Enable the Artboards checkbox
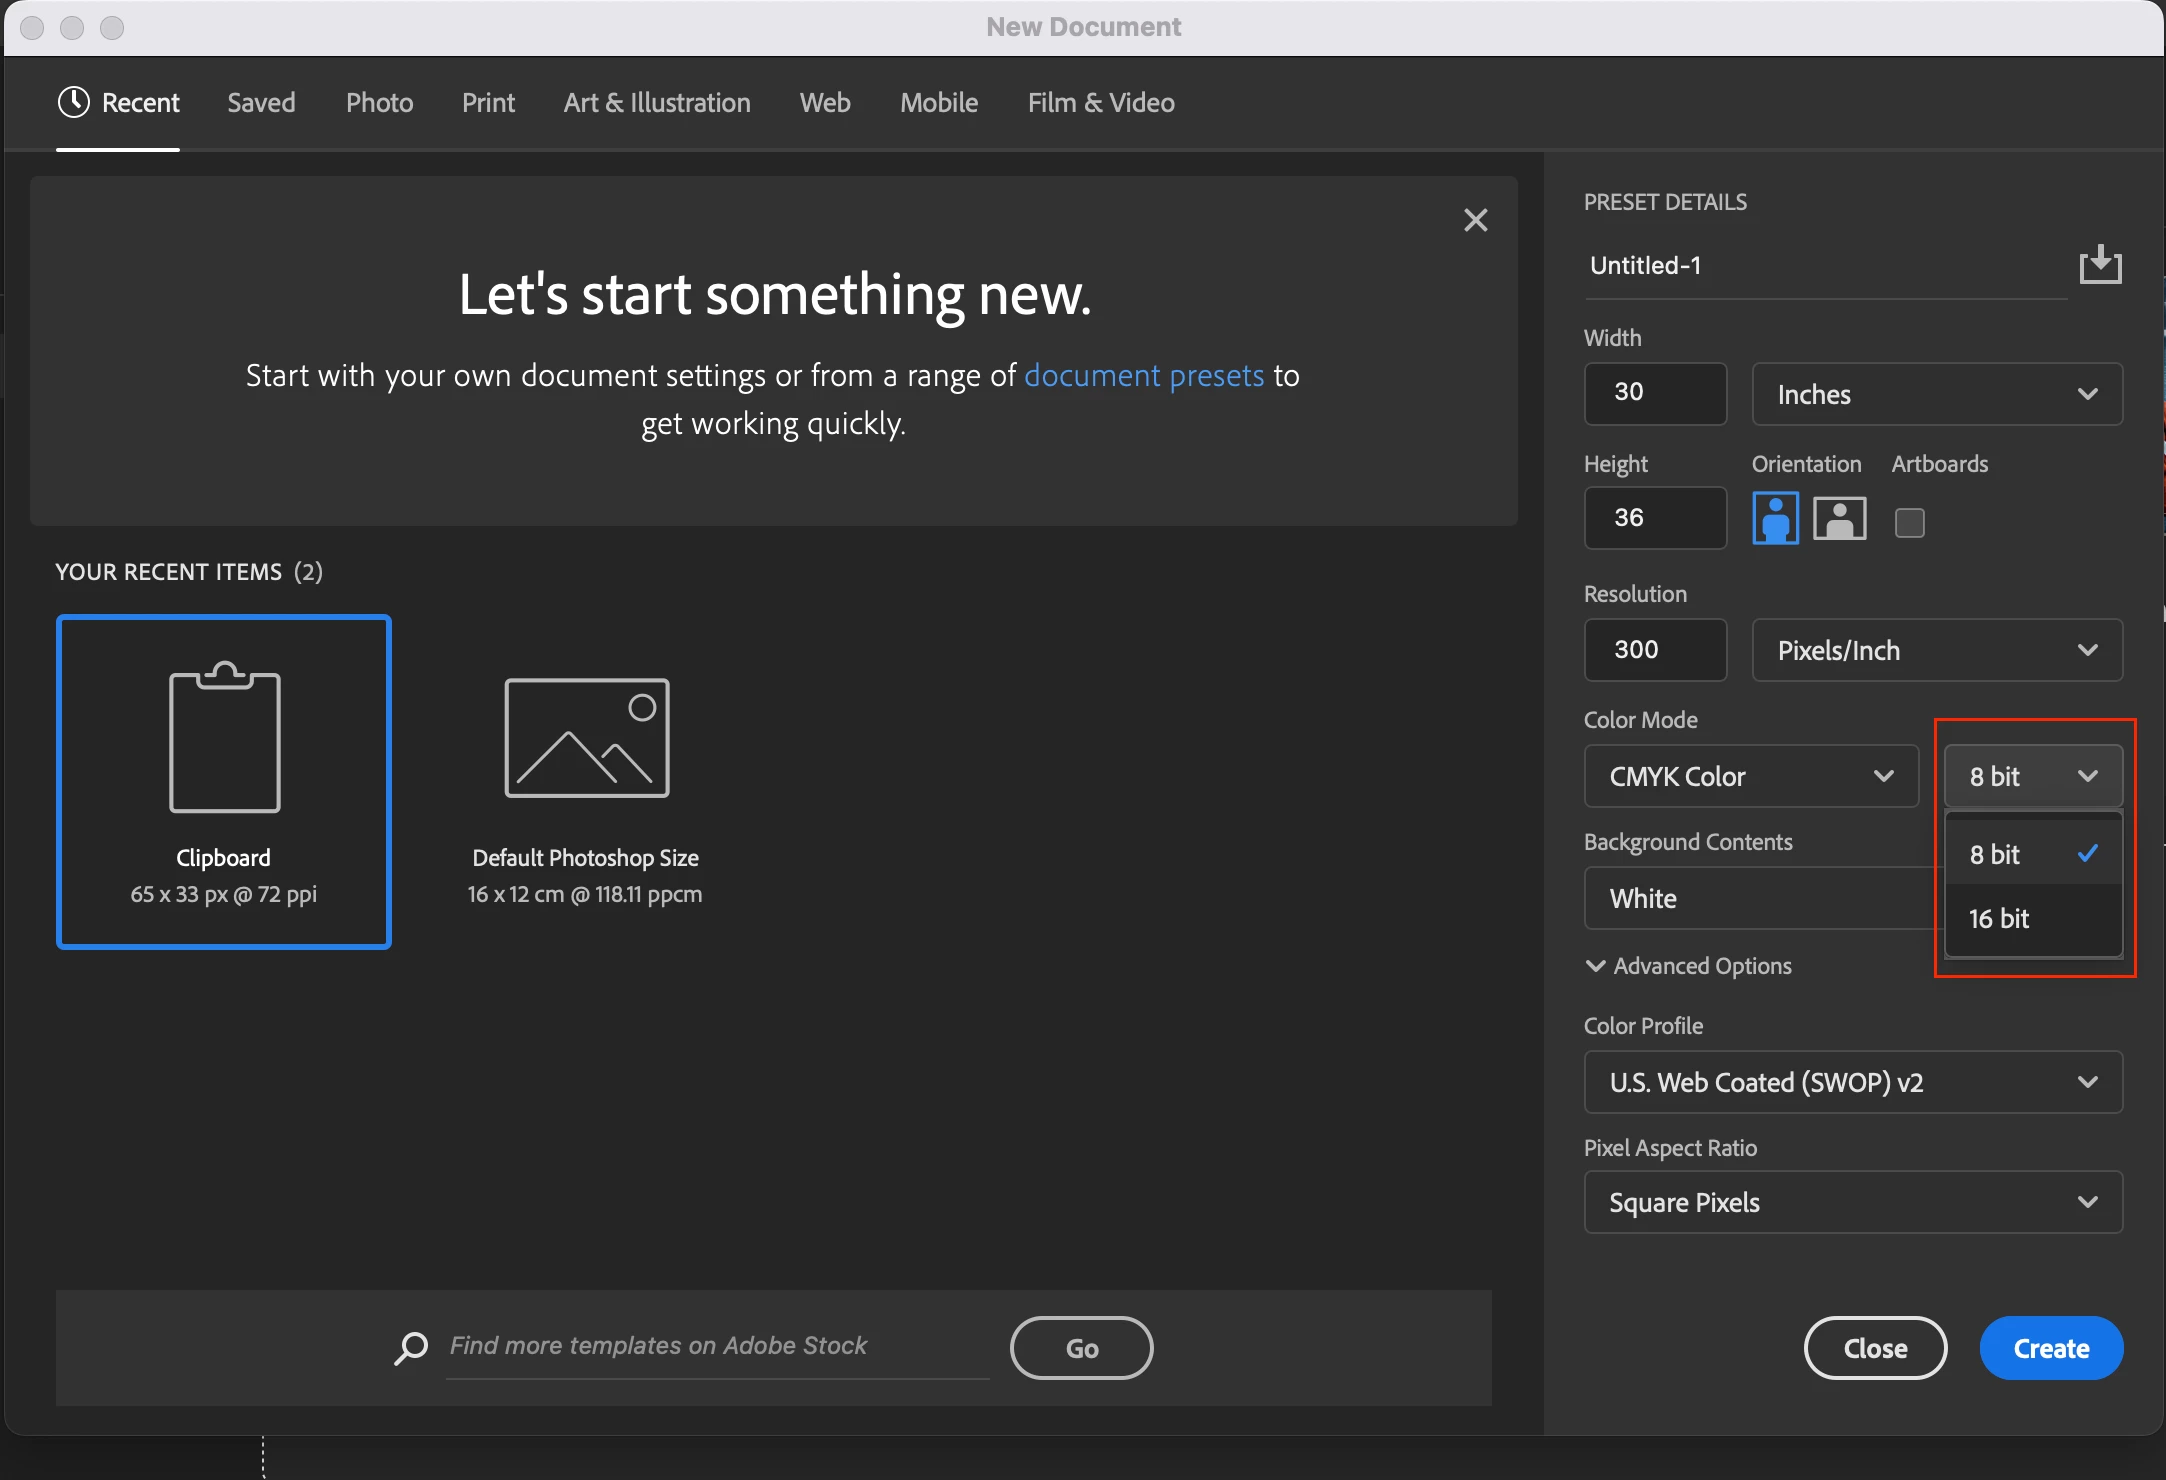This screenshot has height=1480, width=2166. 1909,522
